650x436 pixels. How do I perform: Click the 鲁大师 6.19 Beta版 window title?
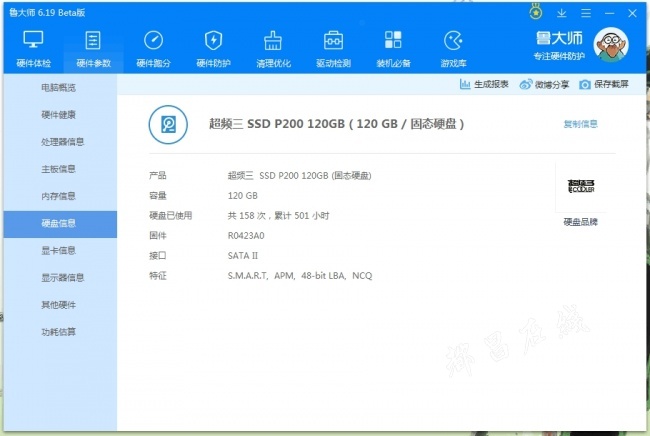[x=47, y=12]
